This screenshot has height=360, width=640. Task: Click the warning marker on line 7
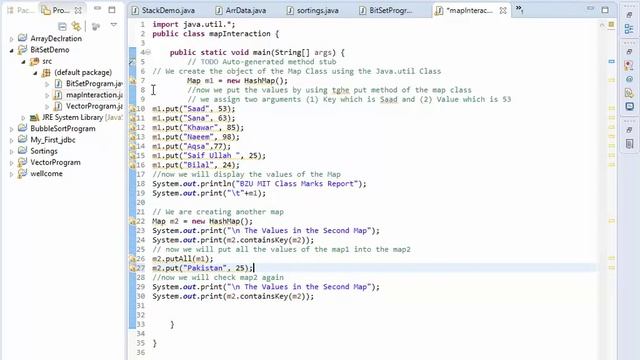[132, 81]
